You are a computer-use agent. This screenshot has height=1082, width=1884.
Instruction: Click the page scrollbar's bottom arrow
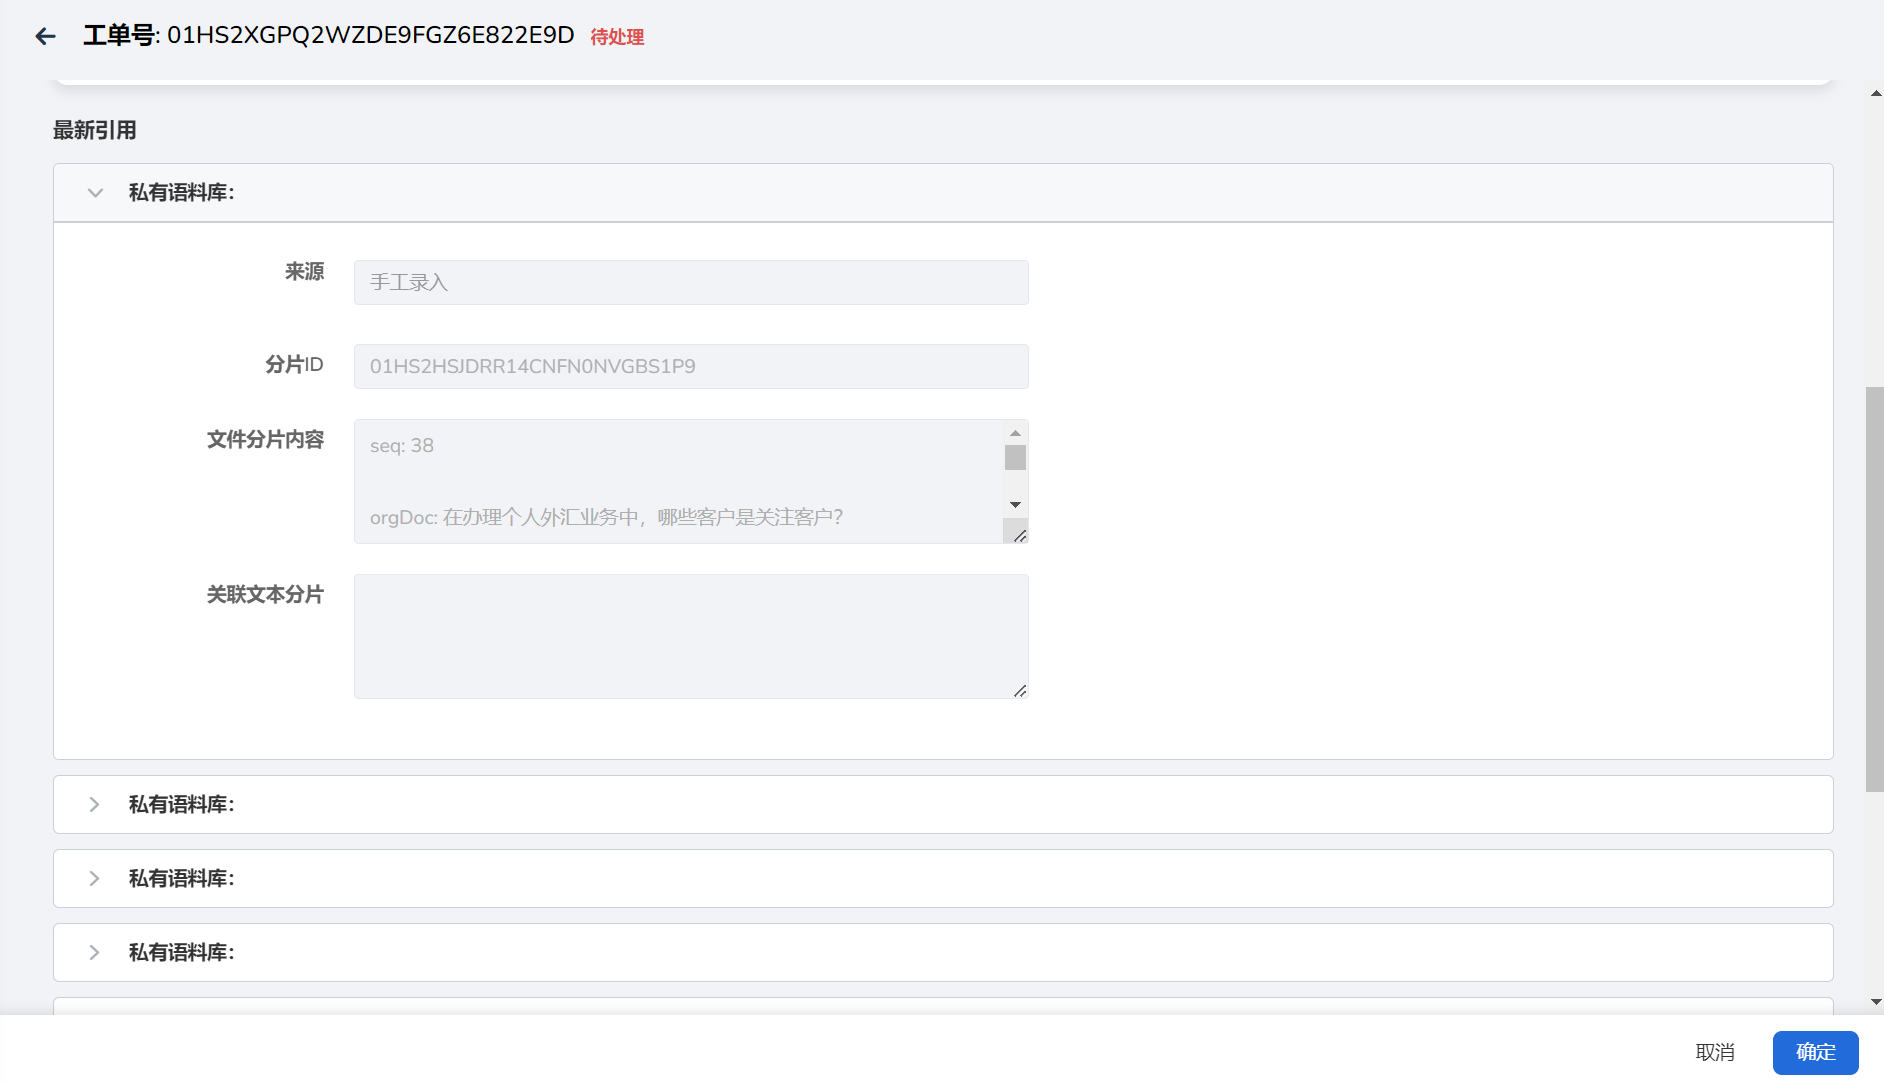pos(1875,1002)
